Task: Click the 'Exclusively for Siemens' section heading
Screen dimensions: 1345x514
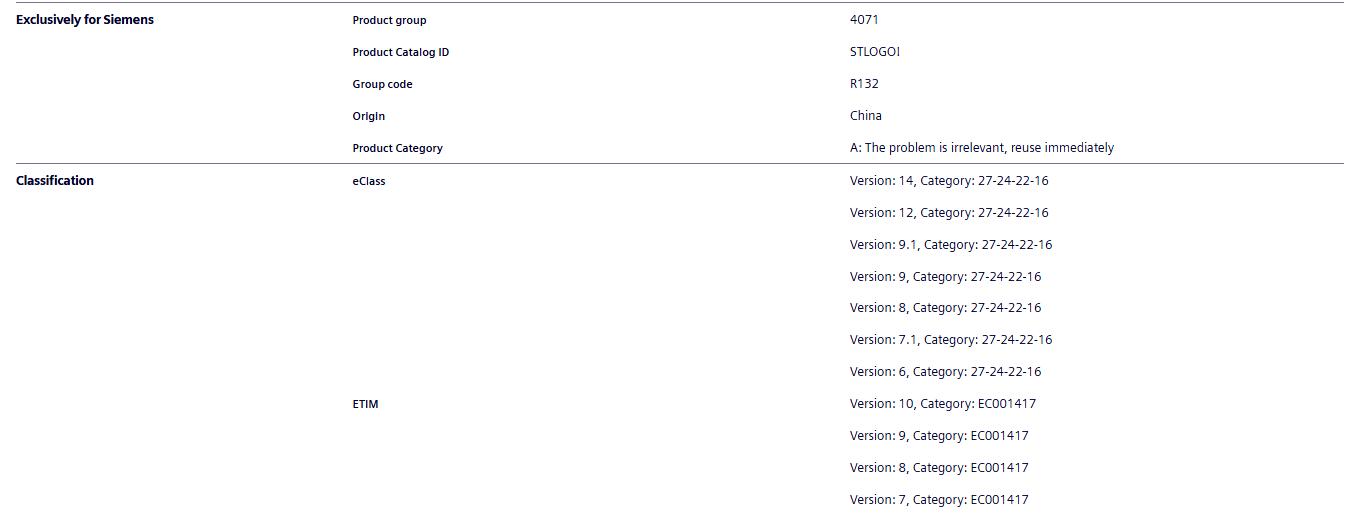Action: click(85, 20)
